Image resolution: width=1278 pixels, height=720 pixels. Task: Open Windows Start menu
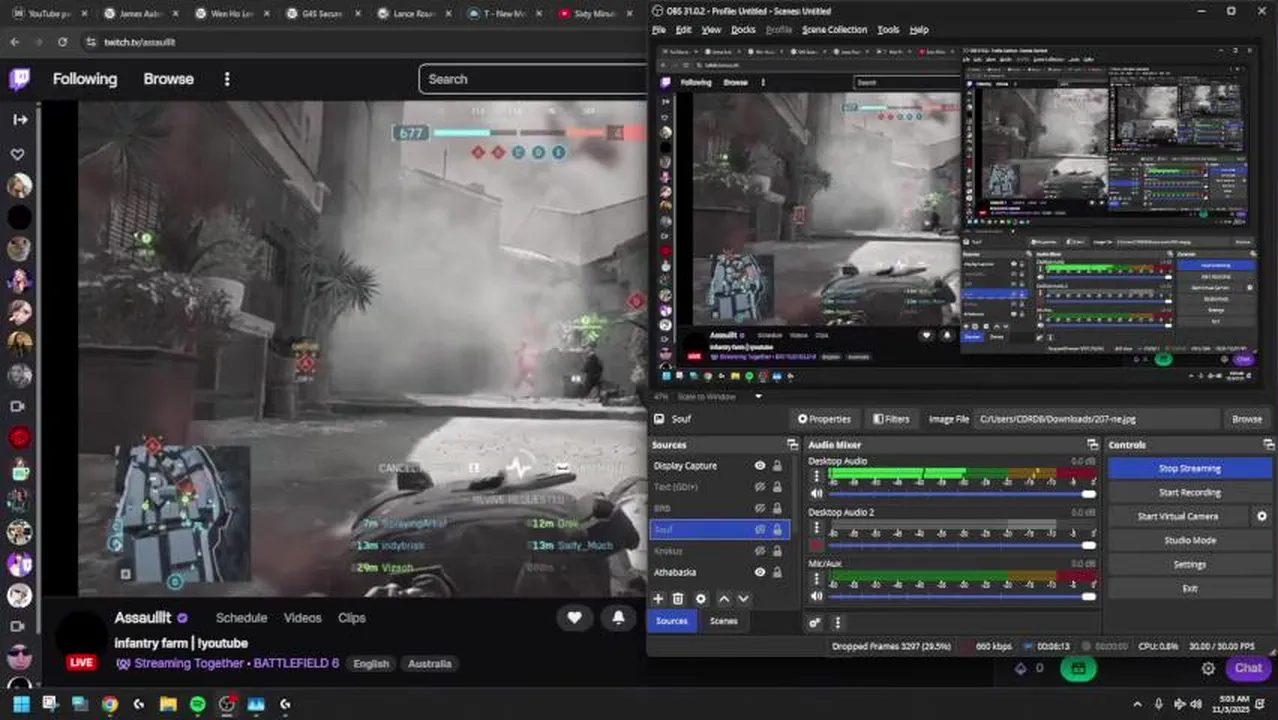click(x=21, y=704)
